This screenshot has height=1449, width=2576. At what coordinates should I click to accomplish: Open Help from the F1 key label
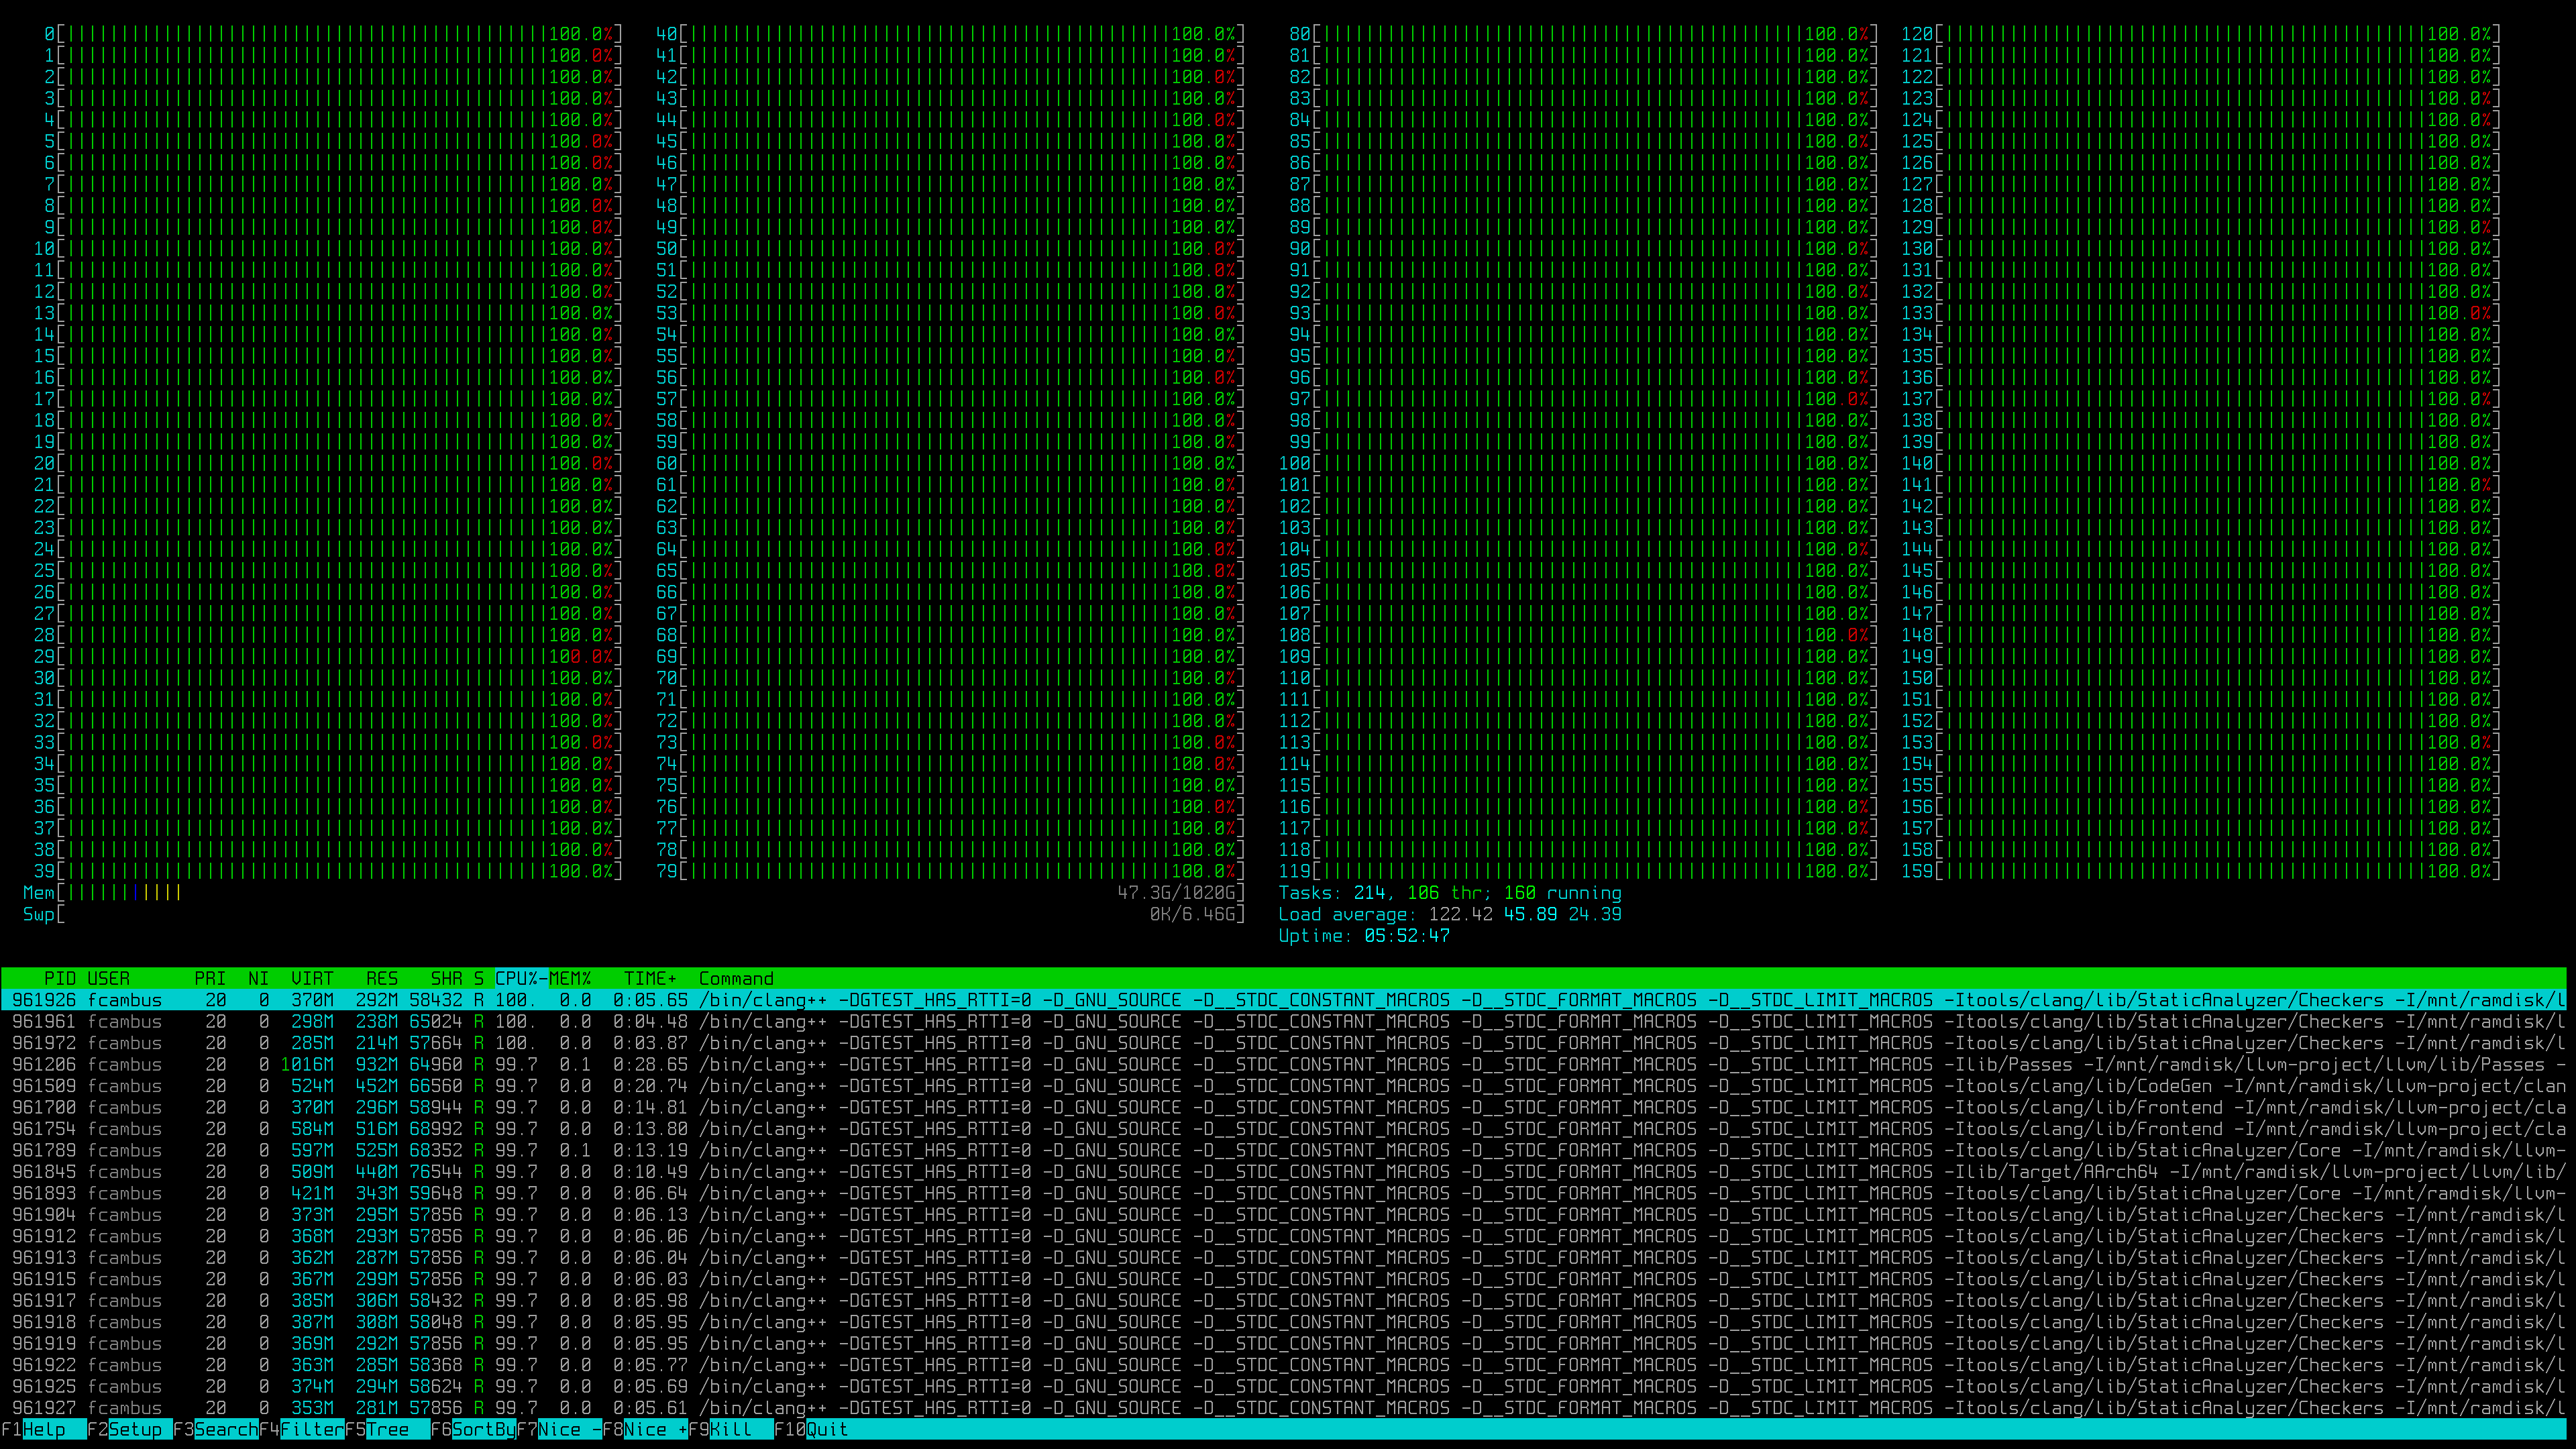(44, 1429)
